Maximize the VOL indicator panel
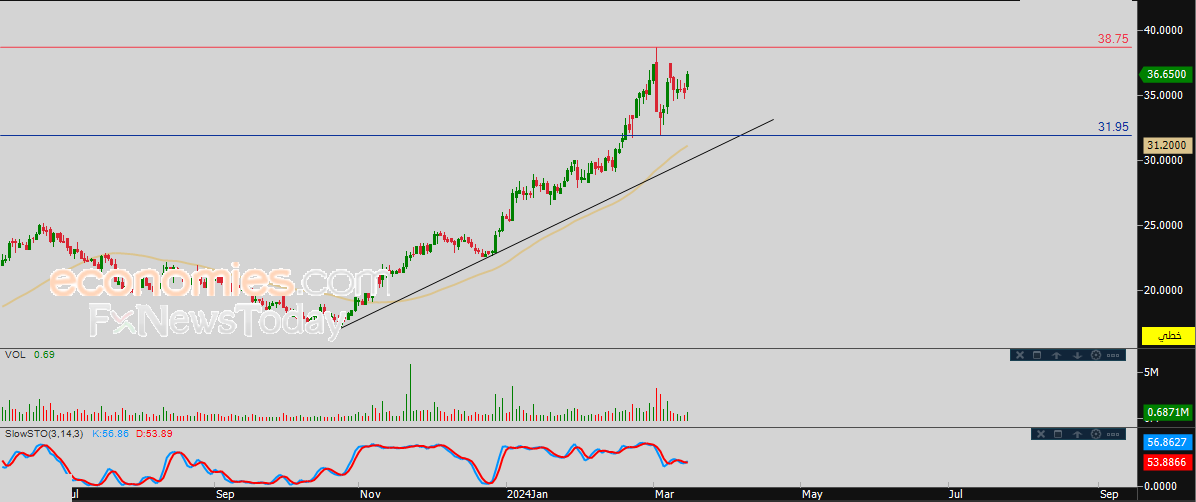Image resolution: width=1196 pixels, height=502 pixels. coord(1037,355)
